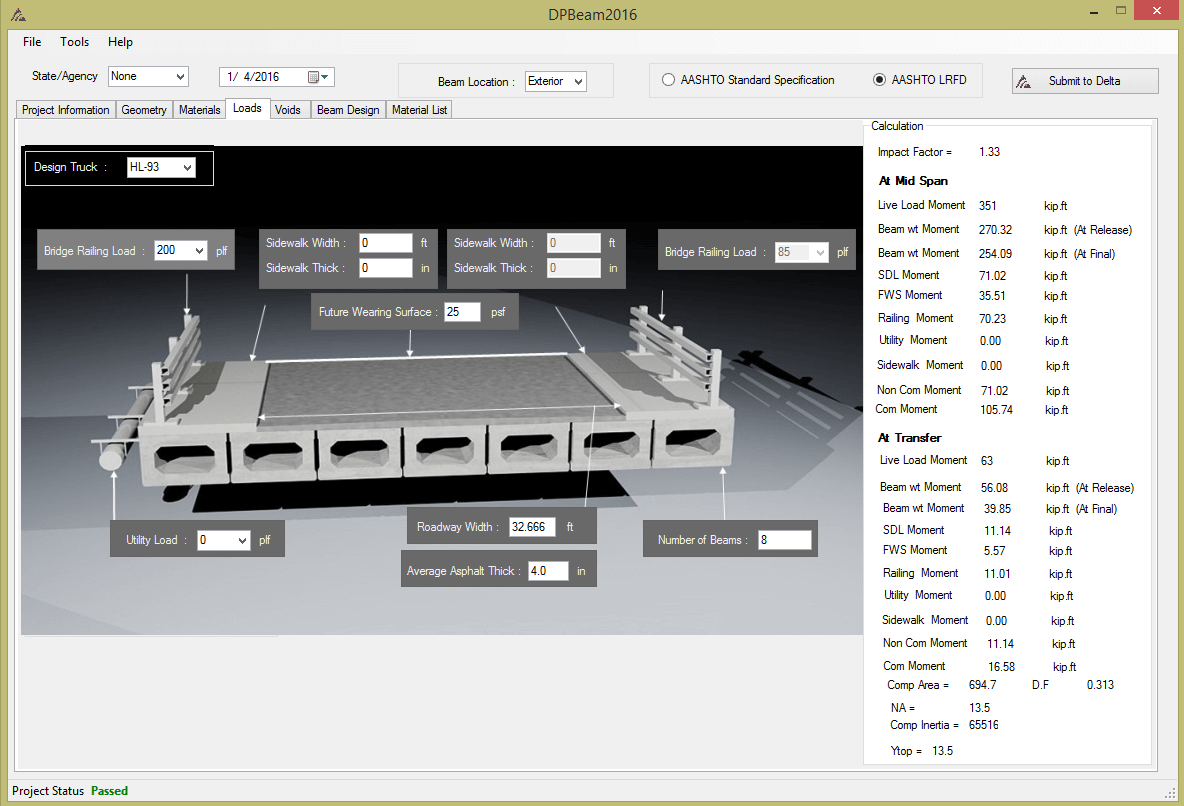Open the left Bridge Railing Load dropdown
Viewport: 1184px width, 806px height.
[x=198, y=251]
